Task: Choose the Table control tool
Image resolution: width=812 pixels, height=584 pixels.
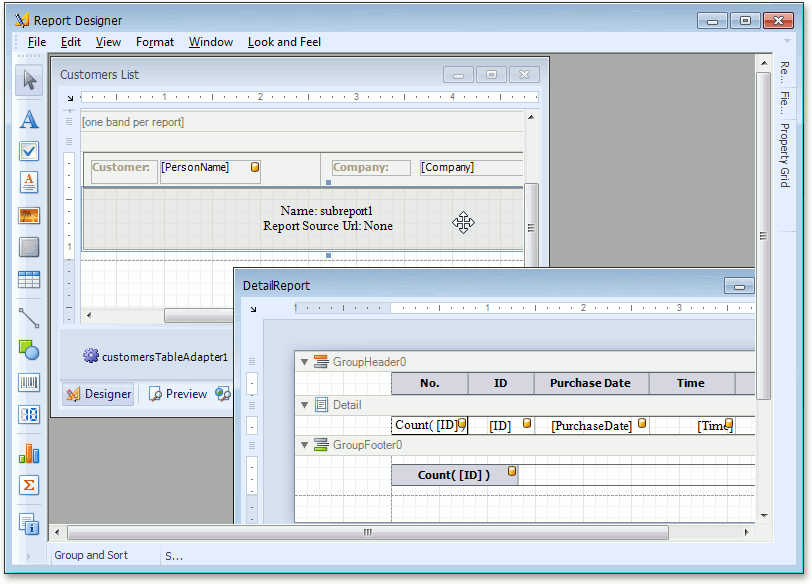Action: click(x=29, y=280)
